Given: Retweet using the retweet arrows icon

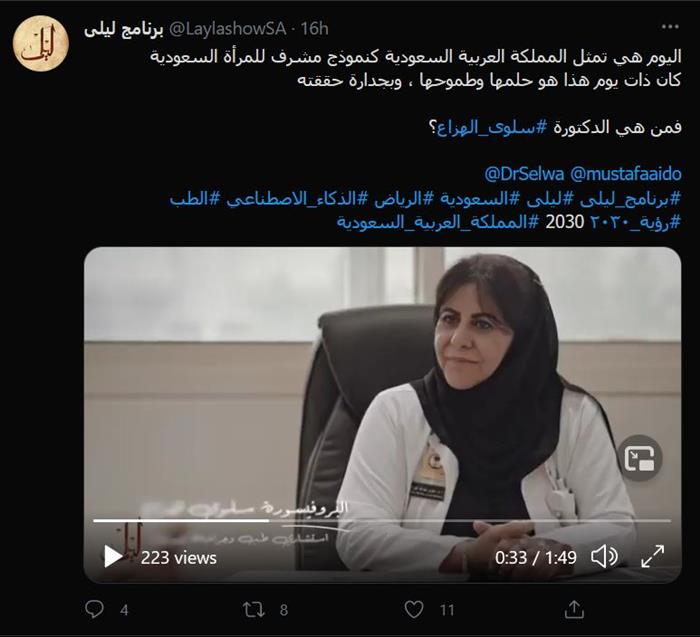Looking at the screenshot, I should tap(254, 609).
